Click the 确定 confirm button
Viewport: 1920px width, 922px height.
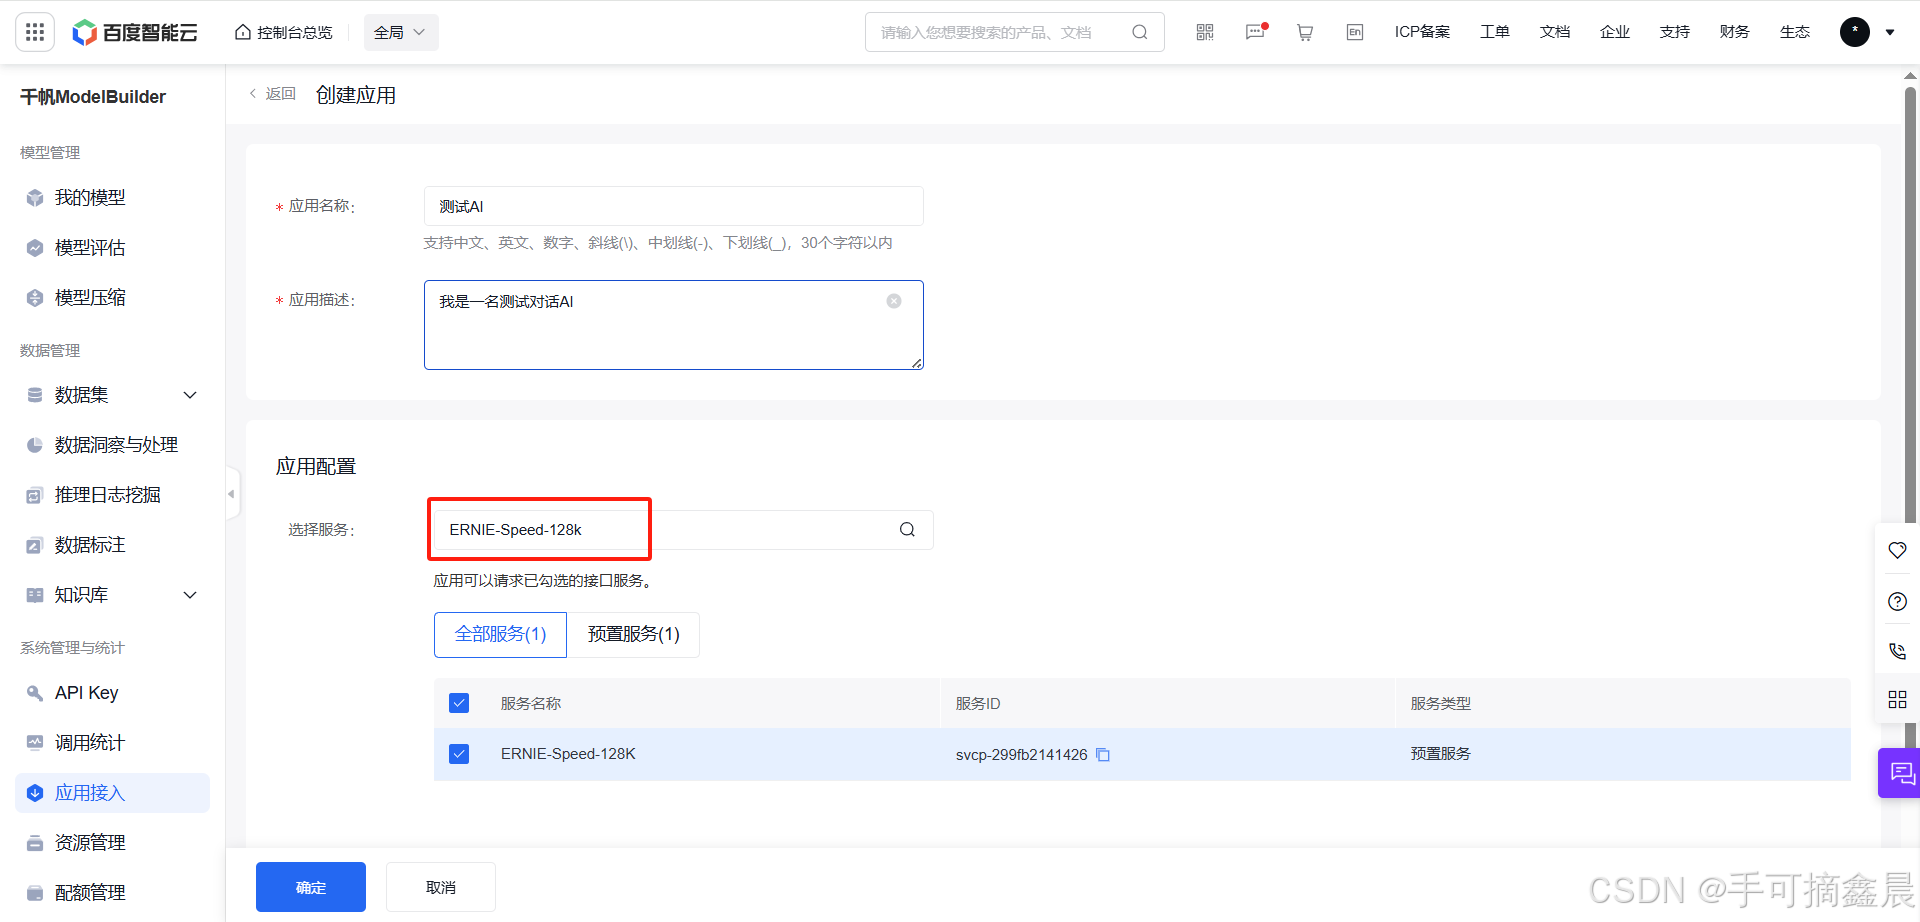pos(311,887)
